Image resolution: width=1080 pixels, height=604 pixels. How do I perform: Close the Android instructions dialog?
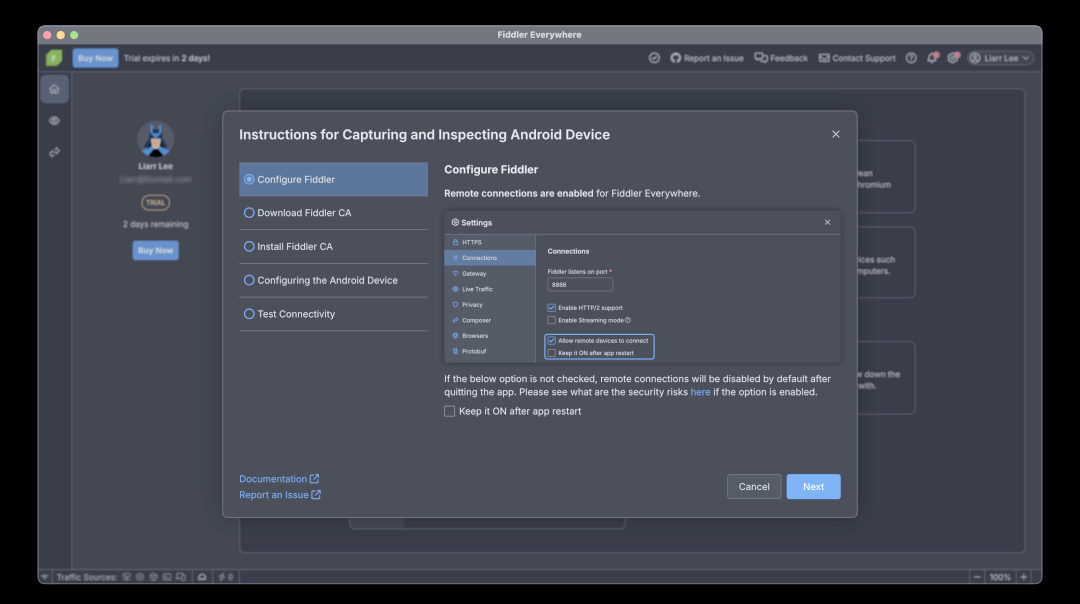click(836, 134)
